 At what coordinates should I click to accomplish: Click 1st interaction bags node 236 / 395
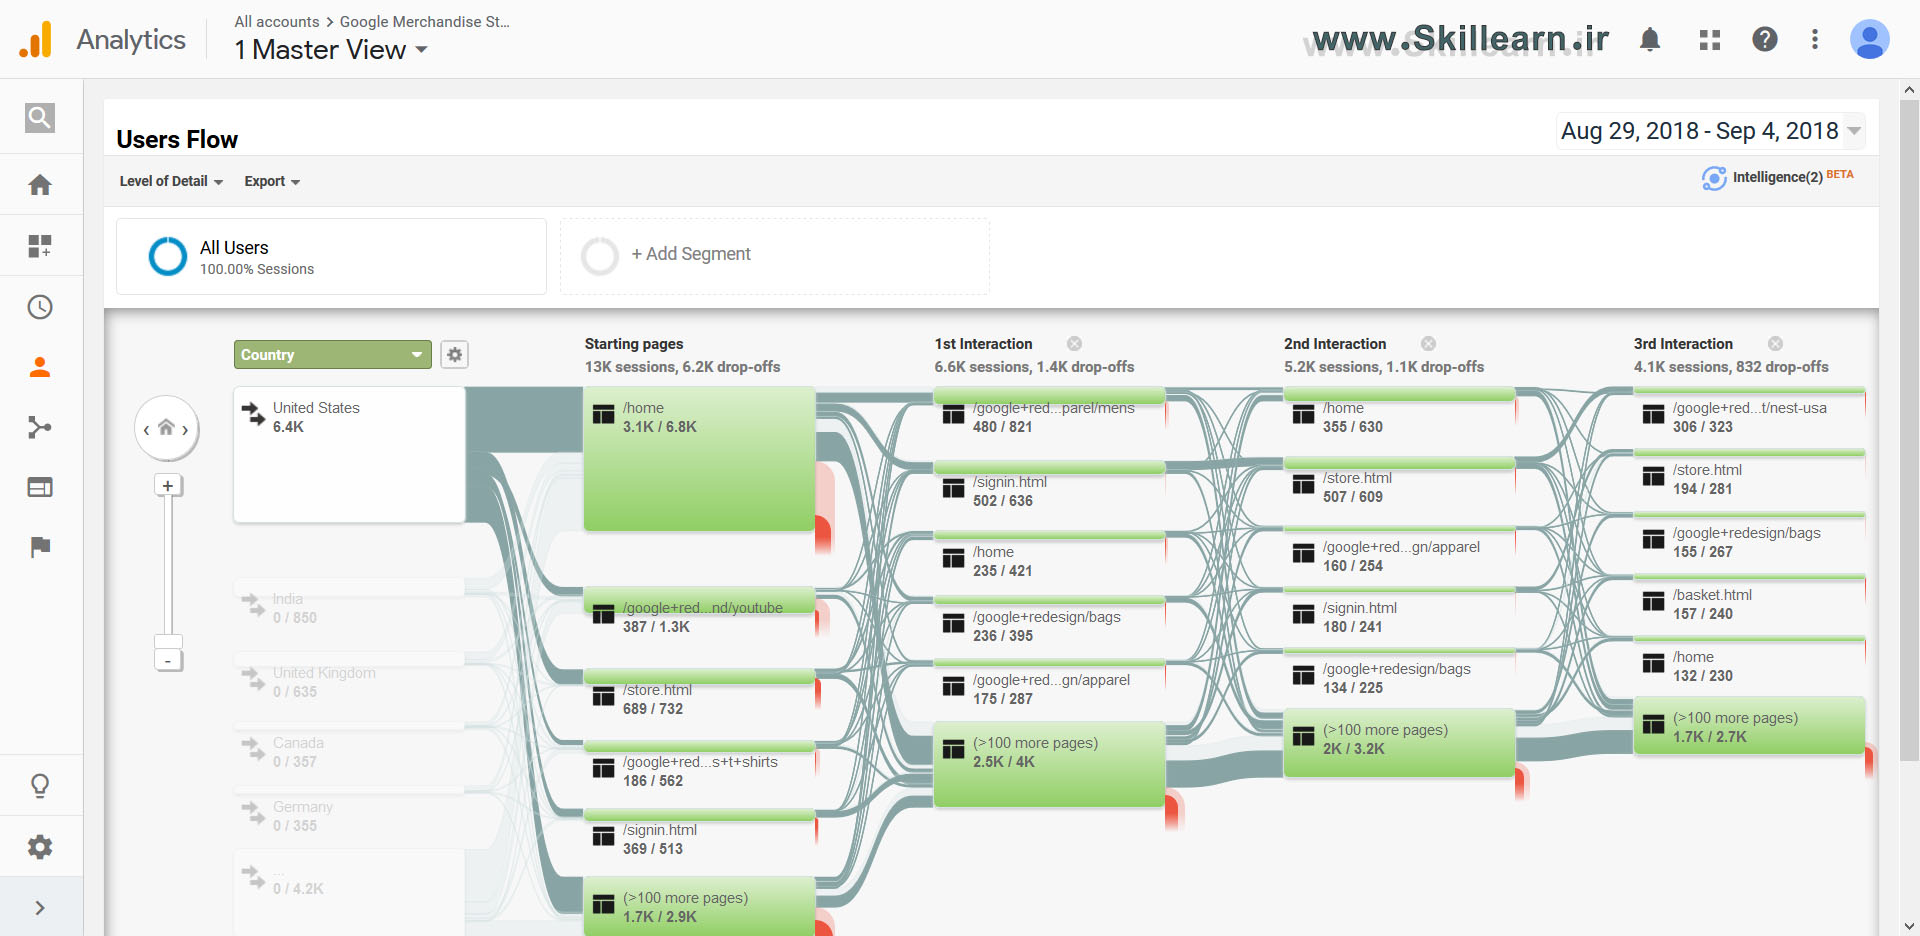tap(1049, 622)
